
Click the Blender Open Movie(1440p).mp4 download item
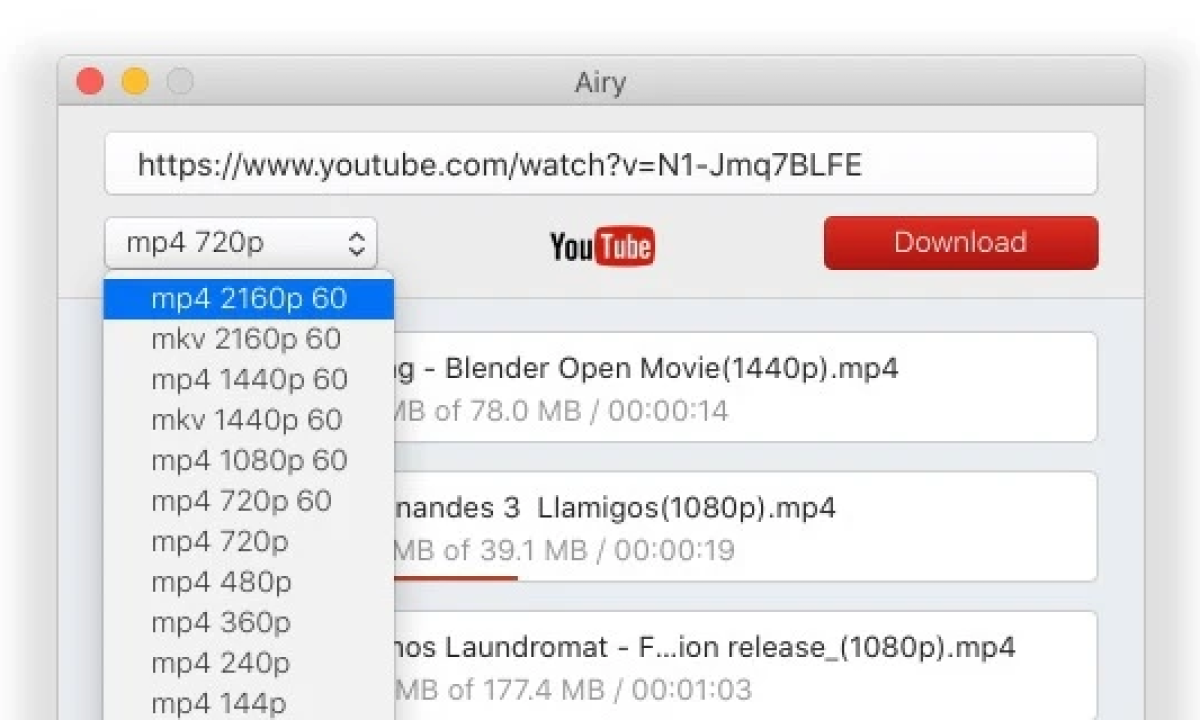(x=745, y=387)
